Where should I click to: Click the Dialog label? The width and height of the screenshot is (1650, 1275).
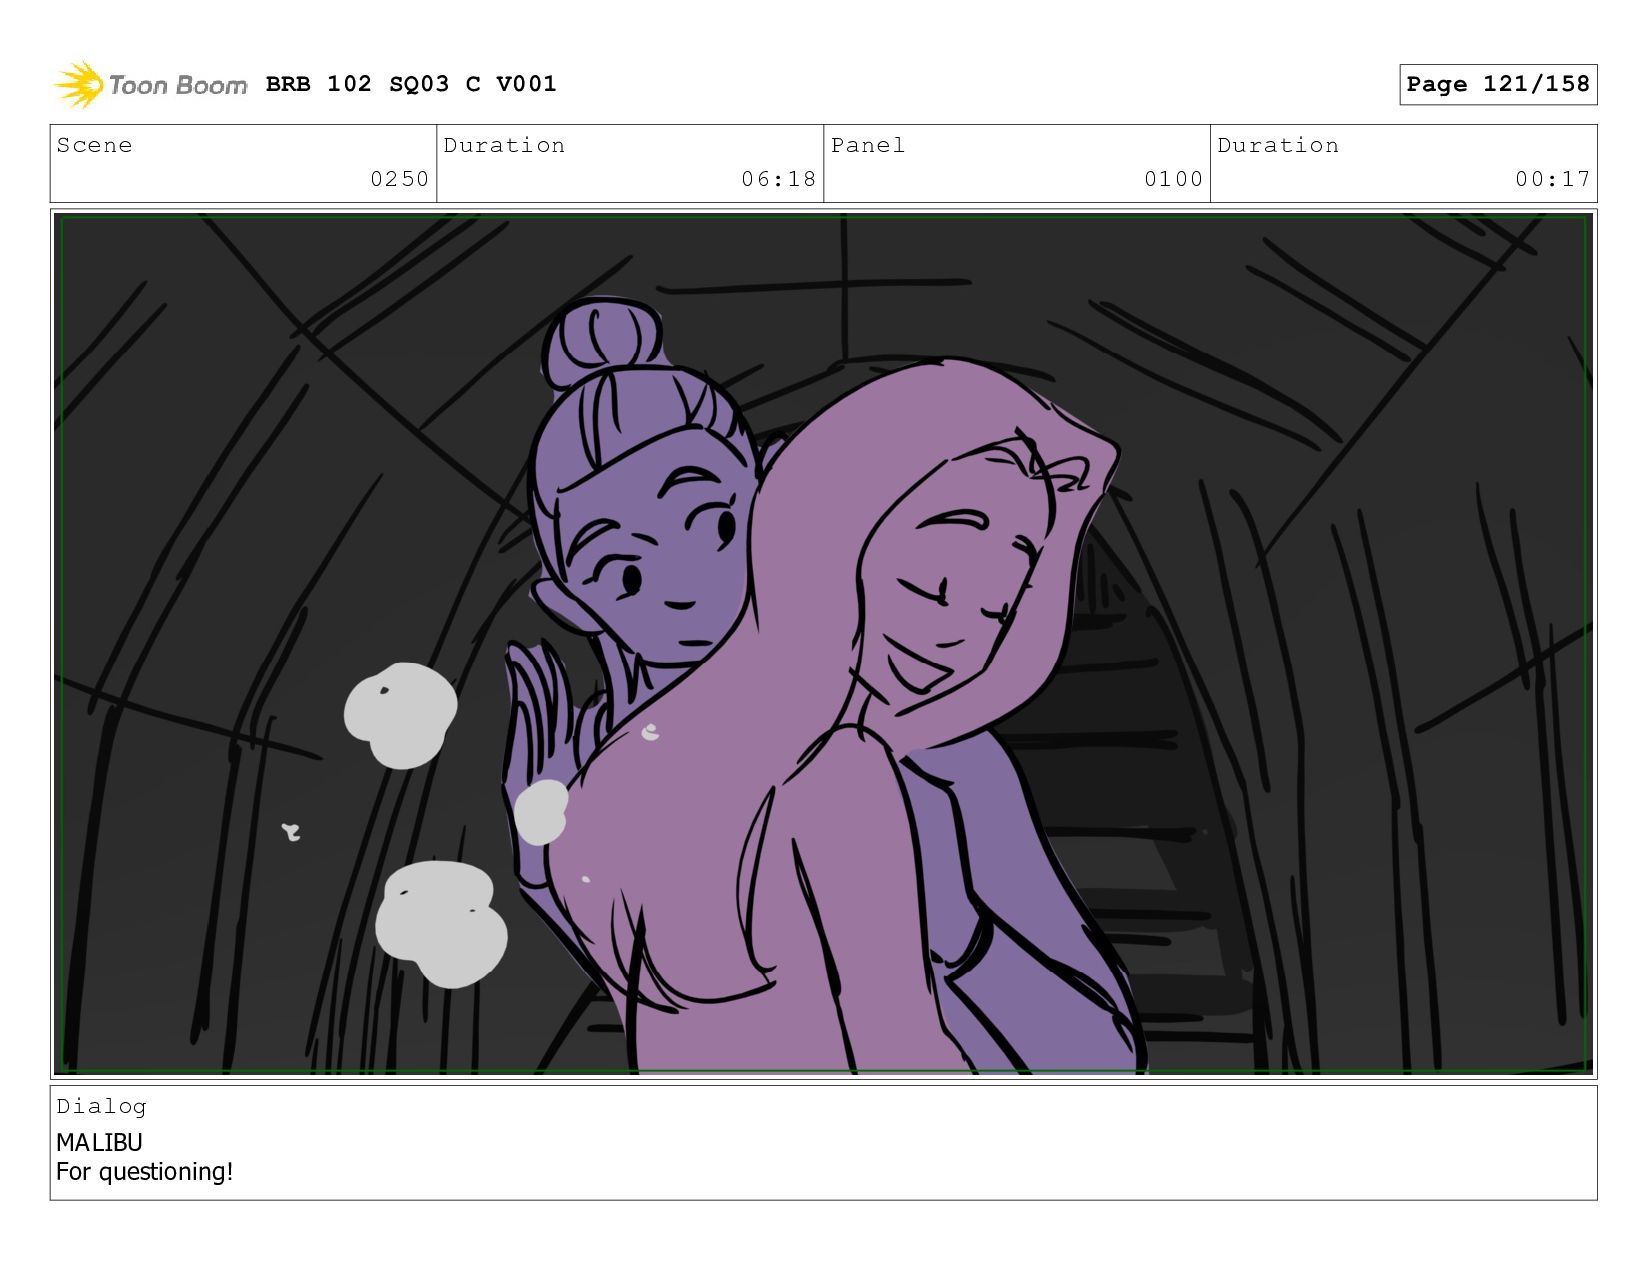coord(101,1106)
